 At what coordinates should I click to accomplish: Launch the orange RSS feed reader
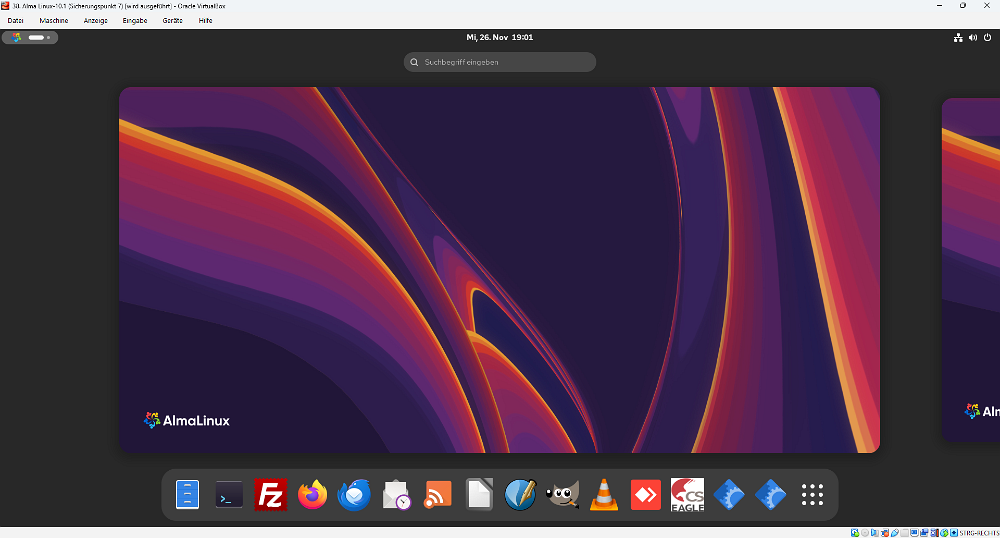[x=438, y=495]
